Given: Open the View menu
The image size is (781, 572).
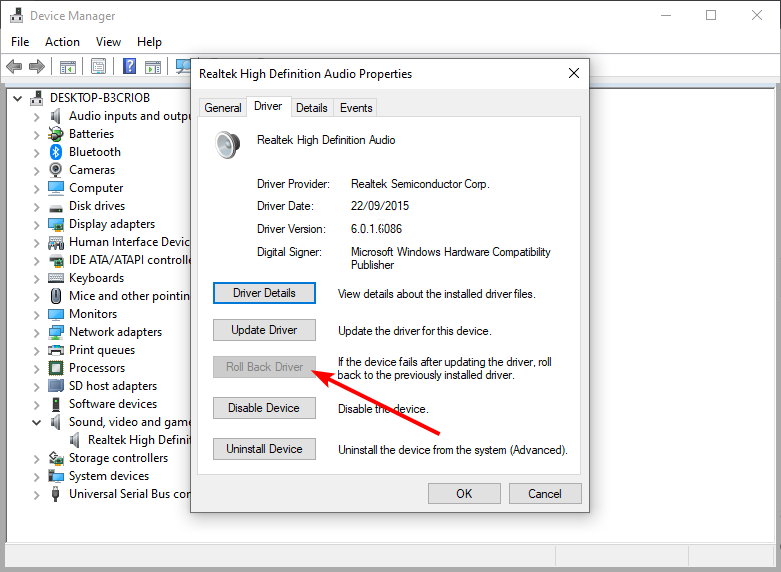Looking at the screenshot, I should [x=108, y=42].
